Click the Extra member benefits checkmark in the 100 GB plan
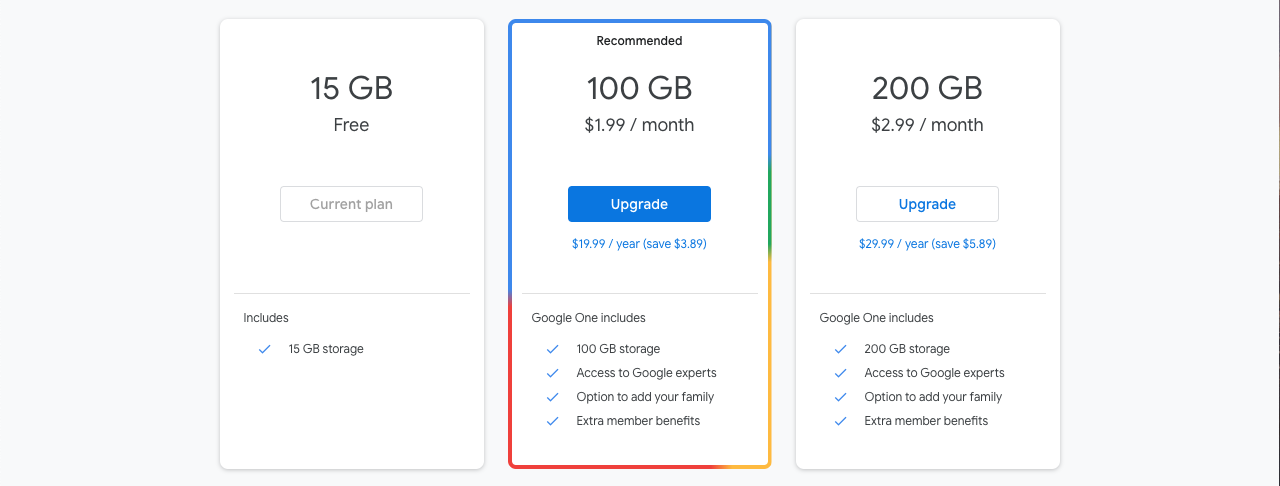Viewport: 1280px width, 486px height. (552, 421)
